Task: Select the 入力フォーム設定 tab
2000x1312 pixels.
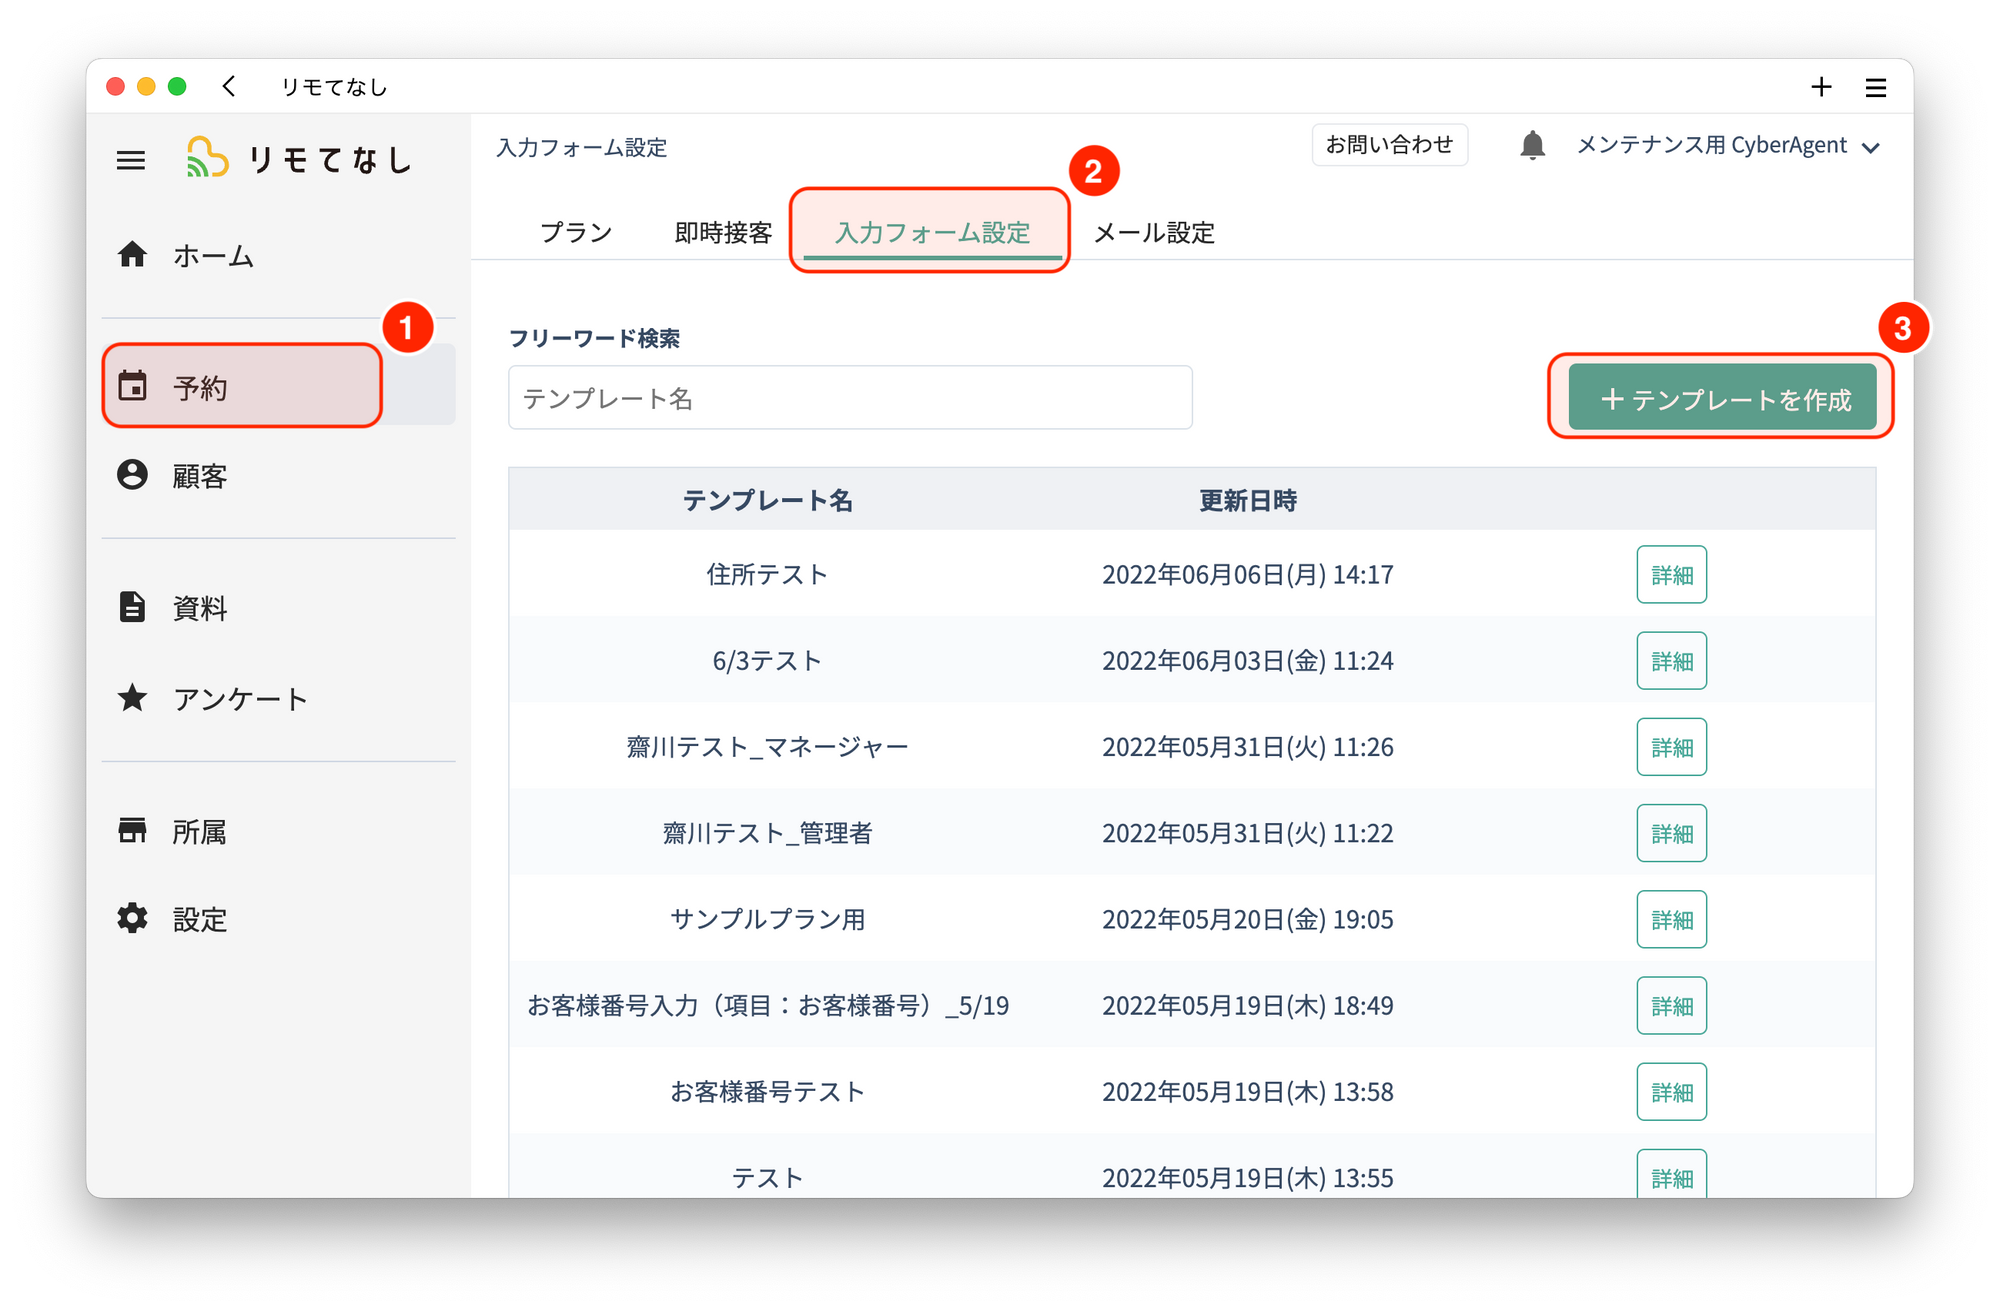Action: tap(932, 232)
